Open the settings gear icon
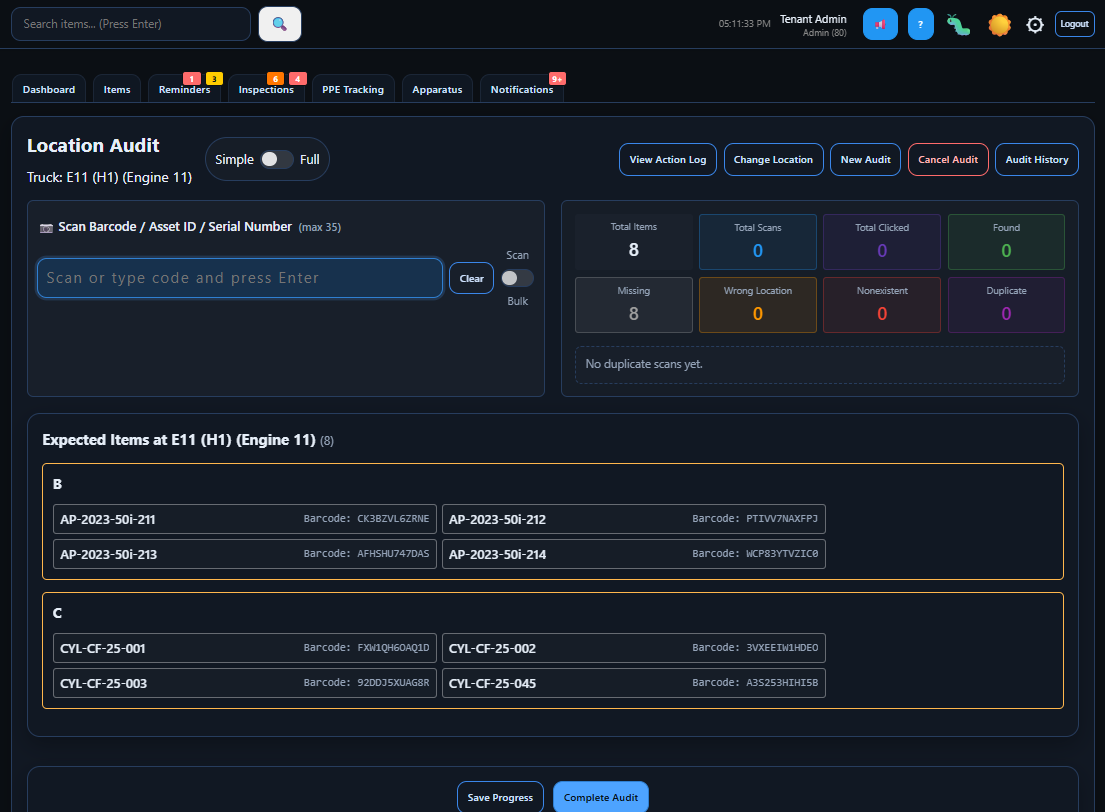 click(x=1034, y=24)
